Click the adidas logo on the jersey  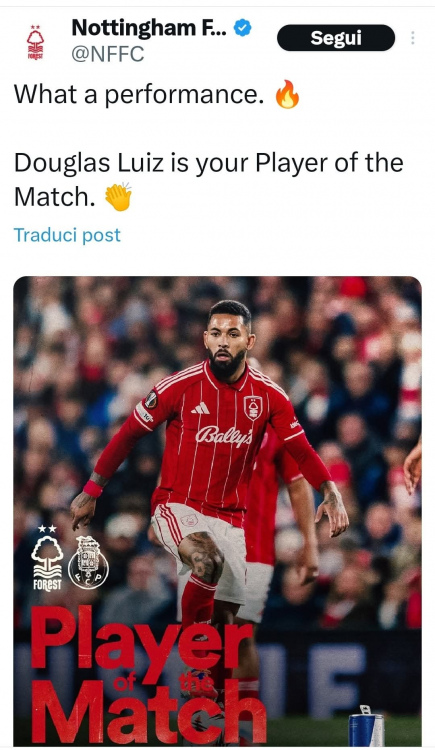tap(201, 408)
